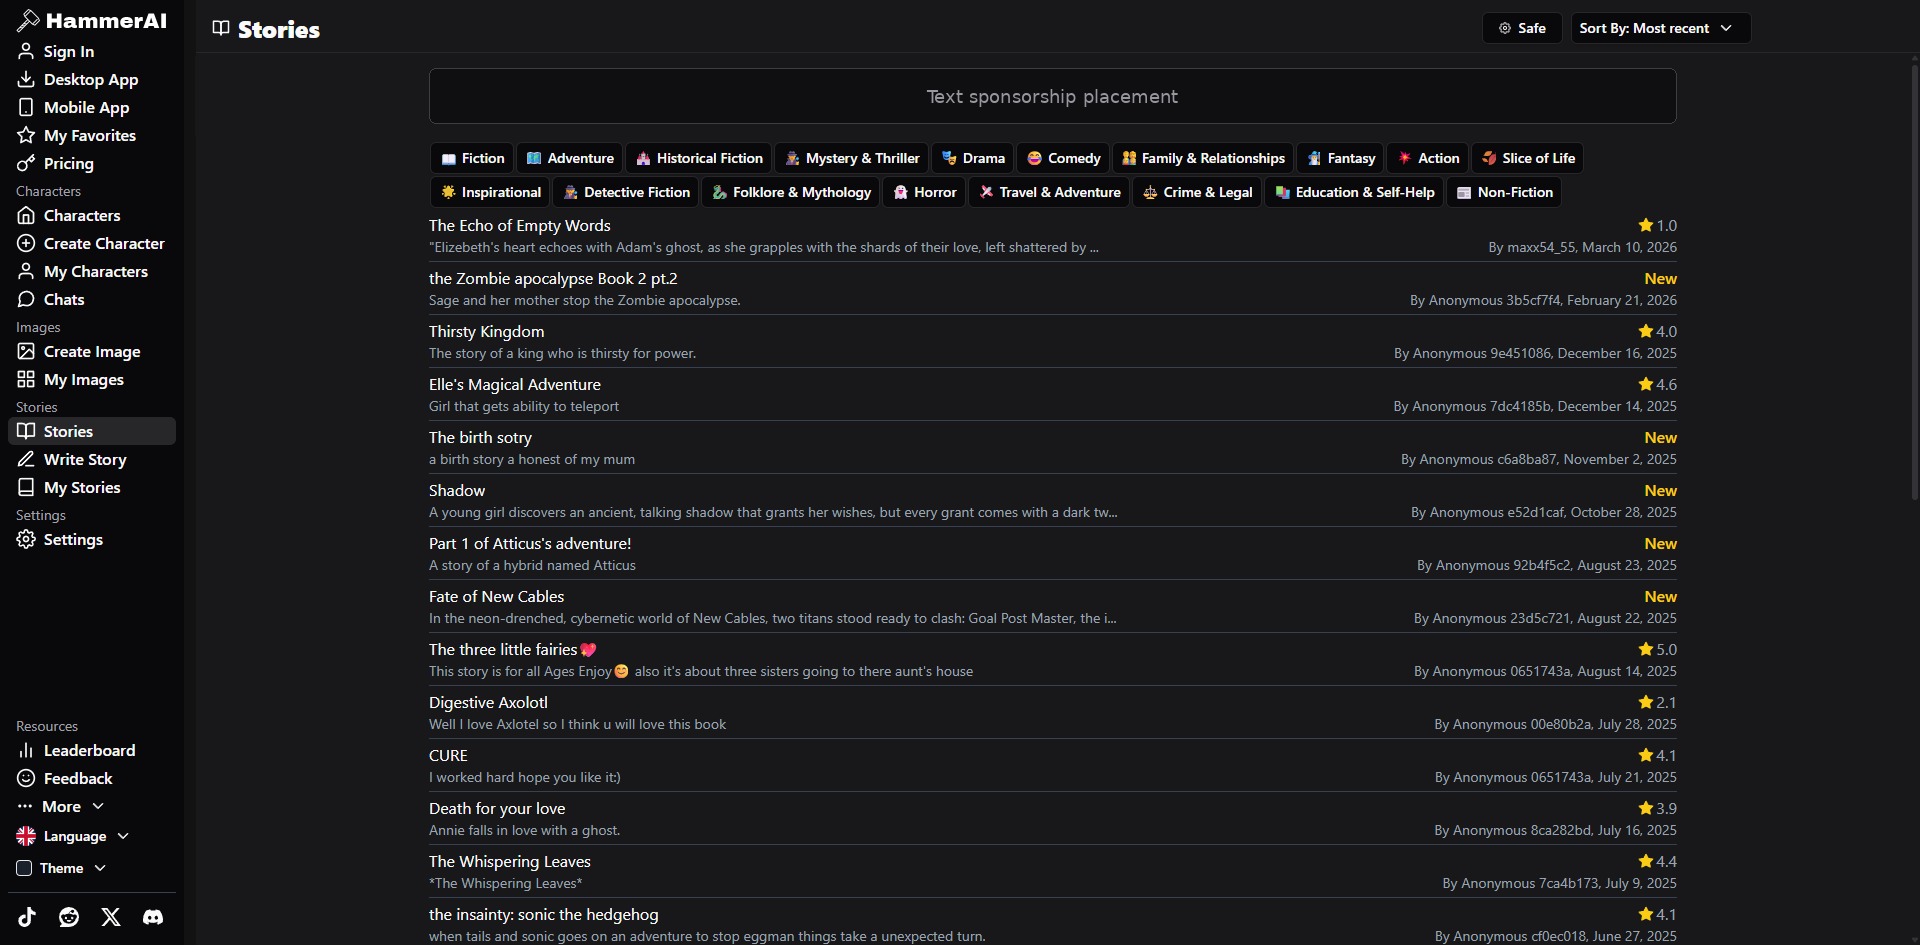1920x945 pixels.
Task: Click the Sign In person icon
Action: 26,51
